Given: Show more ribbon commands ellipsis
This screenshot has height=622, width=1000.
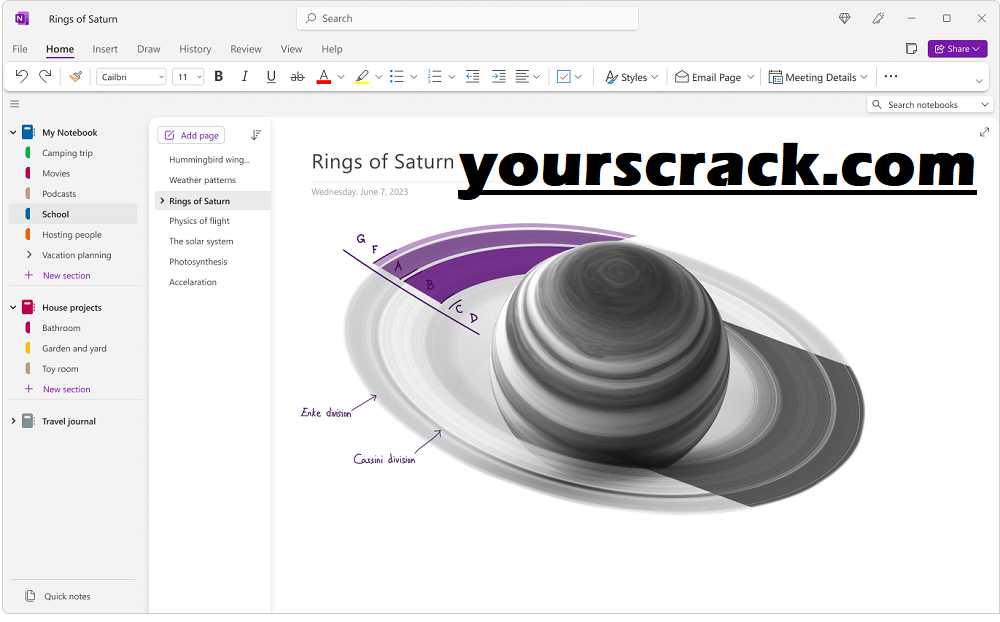Looking at the screenshot, I should click(891, 76).
